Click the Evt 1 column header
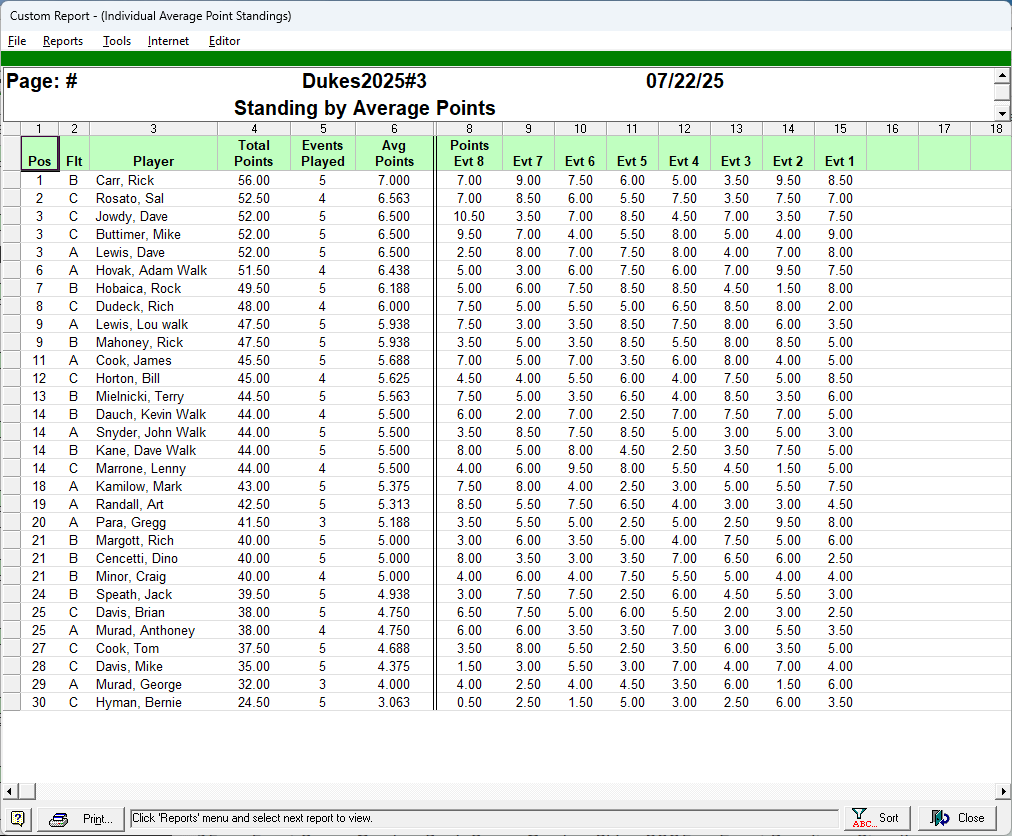 click(x=840, y=161)
